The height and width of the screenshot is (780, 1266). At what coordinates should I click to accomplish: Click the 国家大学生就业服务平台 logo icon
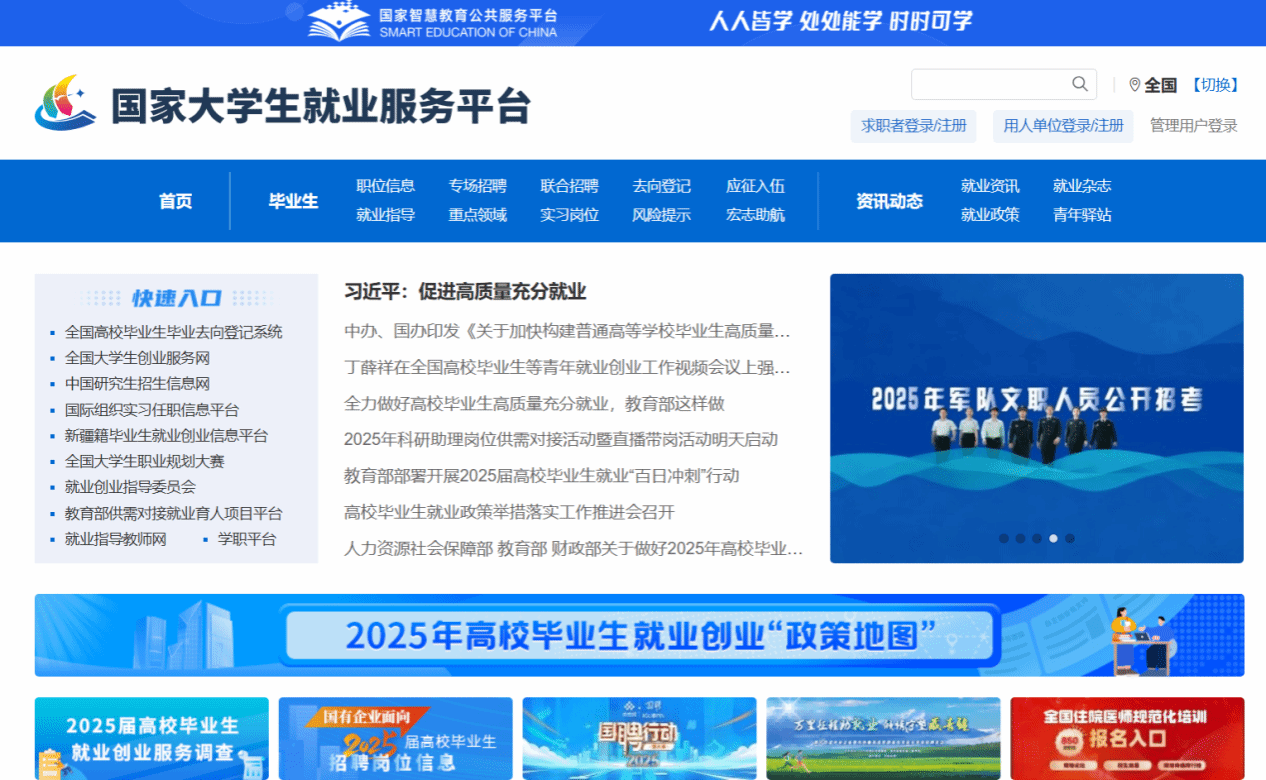[65, 103]
